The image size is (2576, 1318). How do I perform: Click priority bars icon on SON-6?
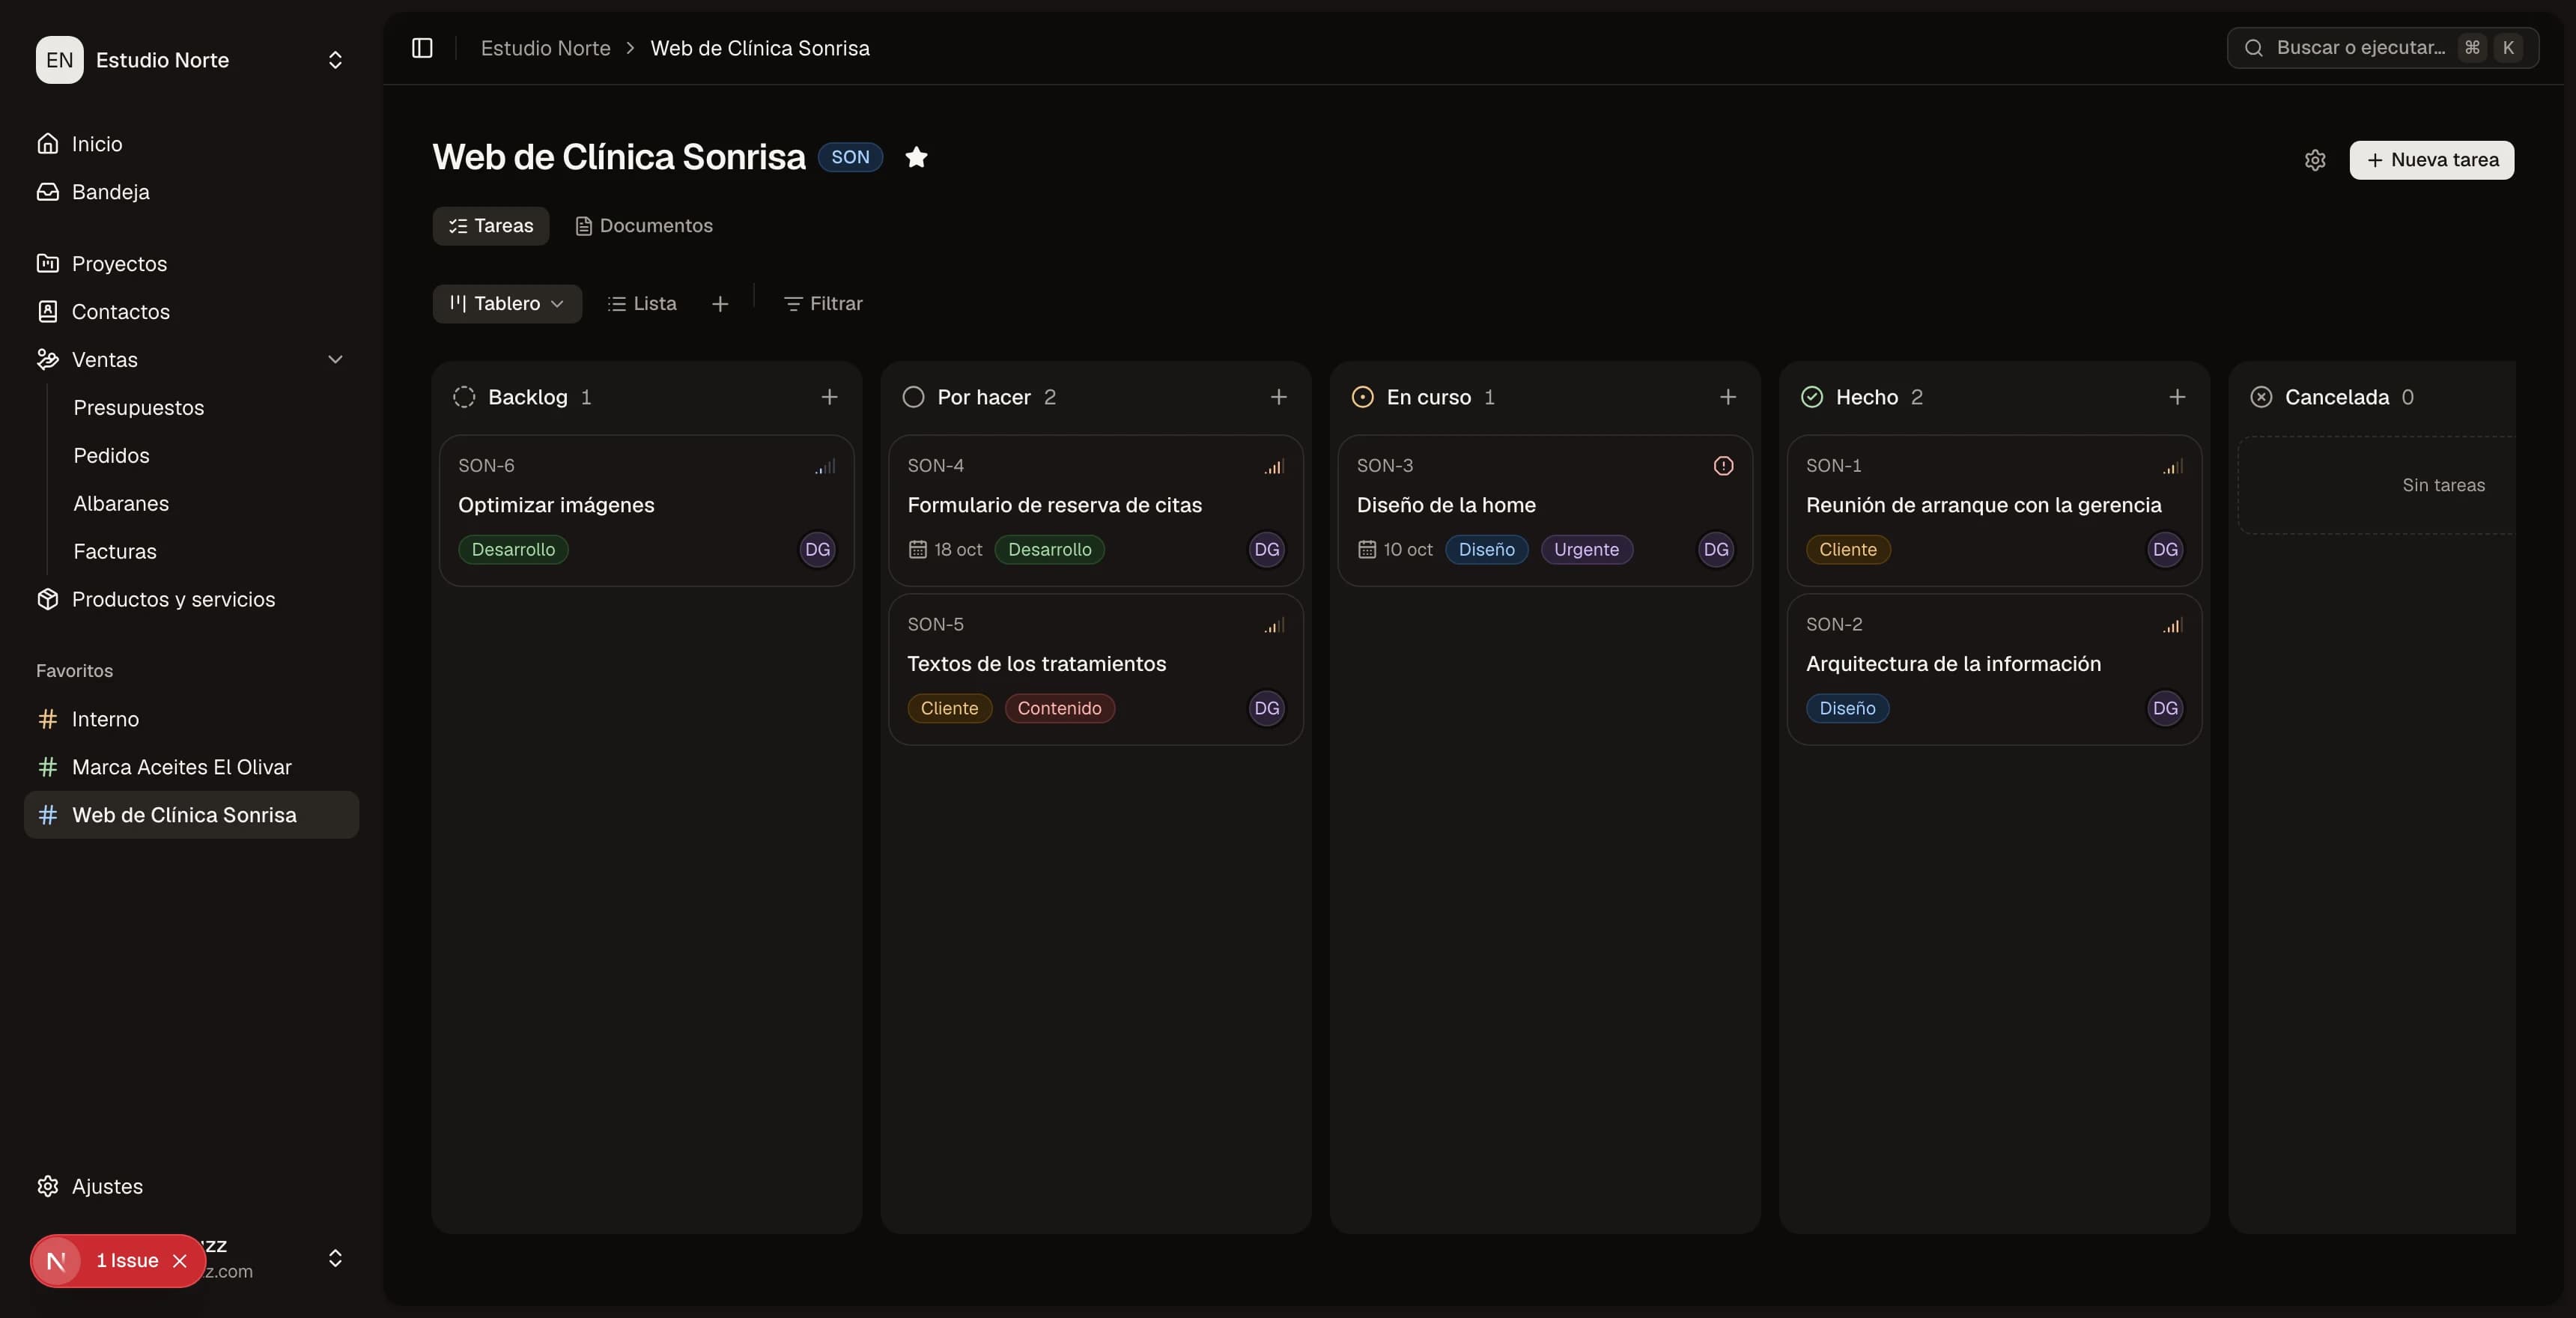(825, 466)
